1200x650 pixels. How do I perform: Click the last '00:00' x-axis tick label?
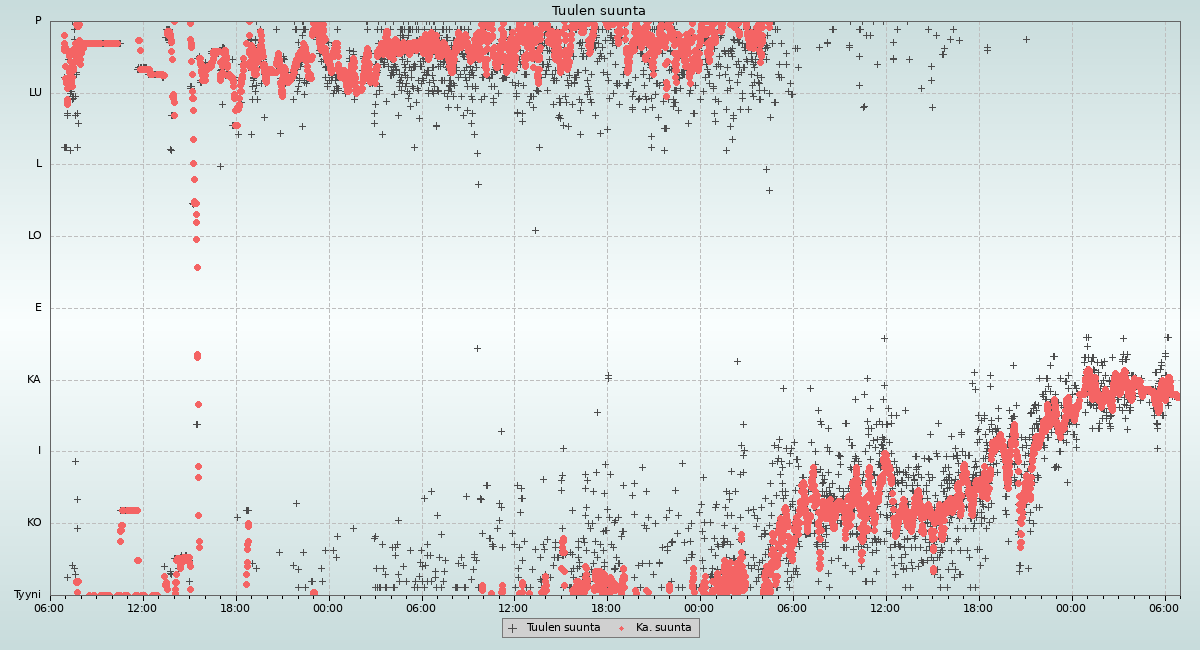coord(1071,608)
